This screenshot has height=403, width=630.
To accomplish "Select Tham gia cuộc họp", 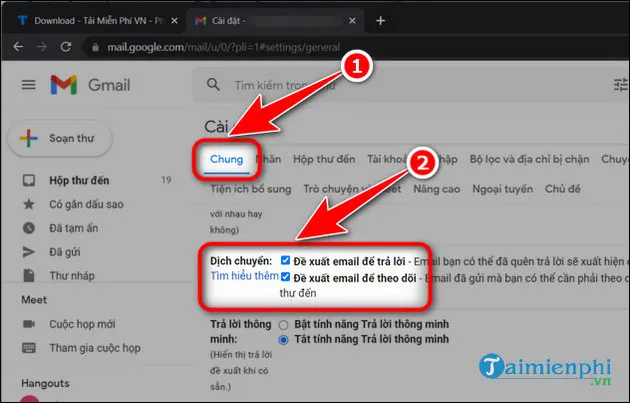I will [x=95, y=348].
